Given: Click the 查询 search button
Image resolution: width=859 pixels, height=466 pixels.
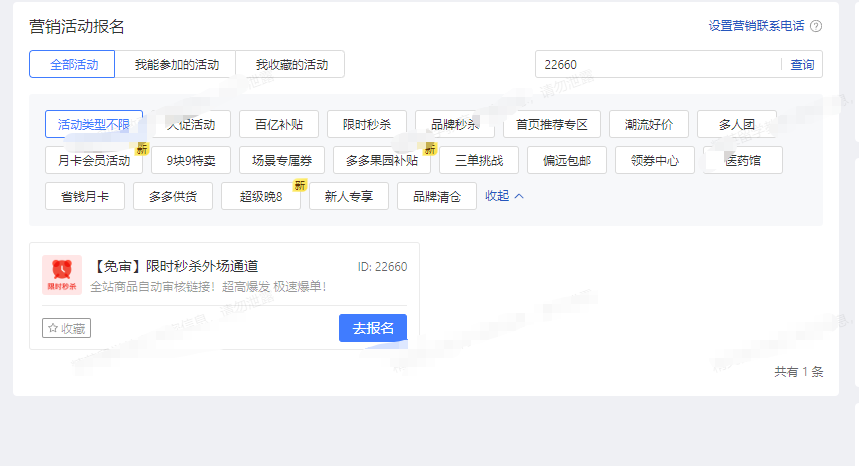Looking at the screenshot, I should [802, 65].
